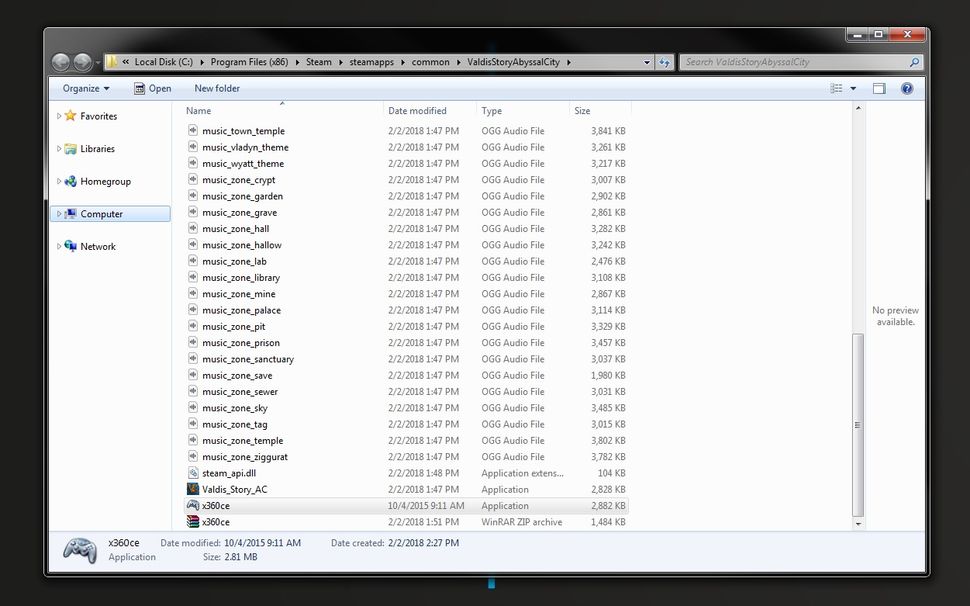
Task: Open the view options dropdown arrow
Action: 853,88
